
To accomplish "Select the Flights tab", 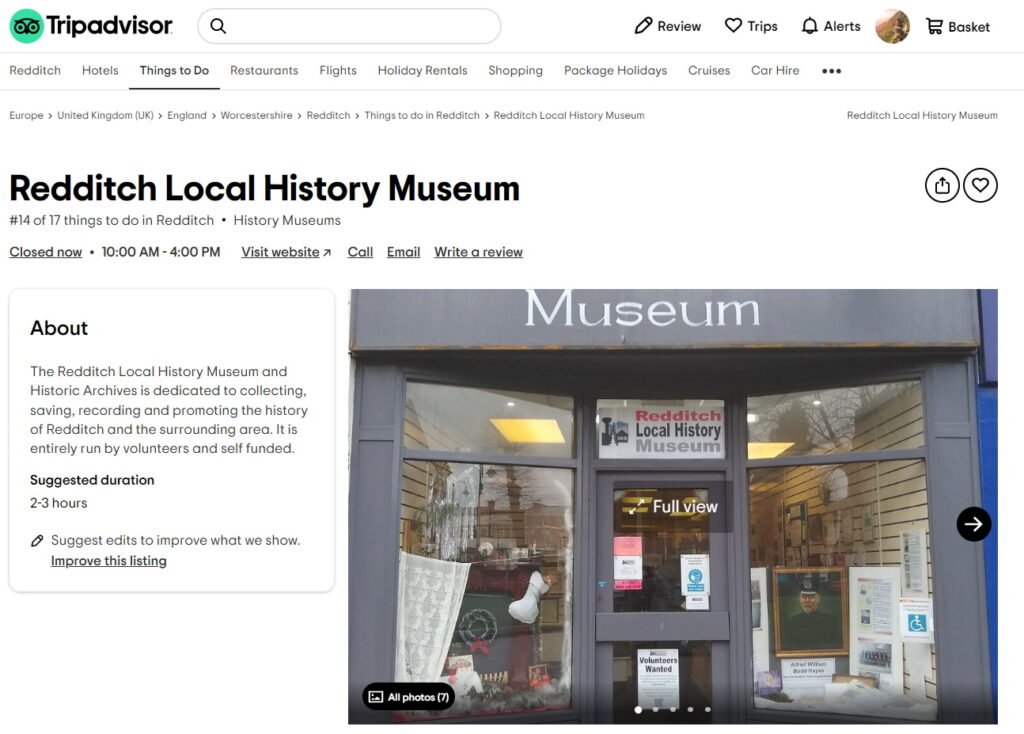I will (338, 71).
